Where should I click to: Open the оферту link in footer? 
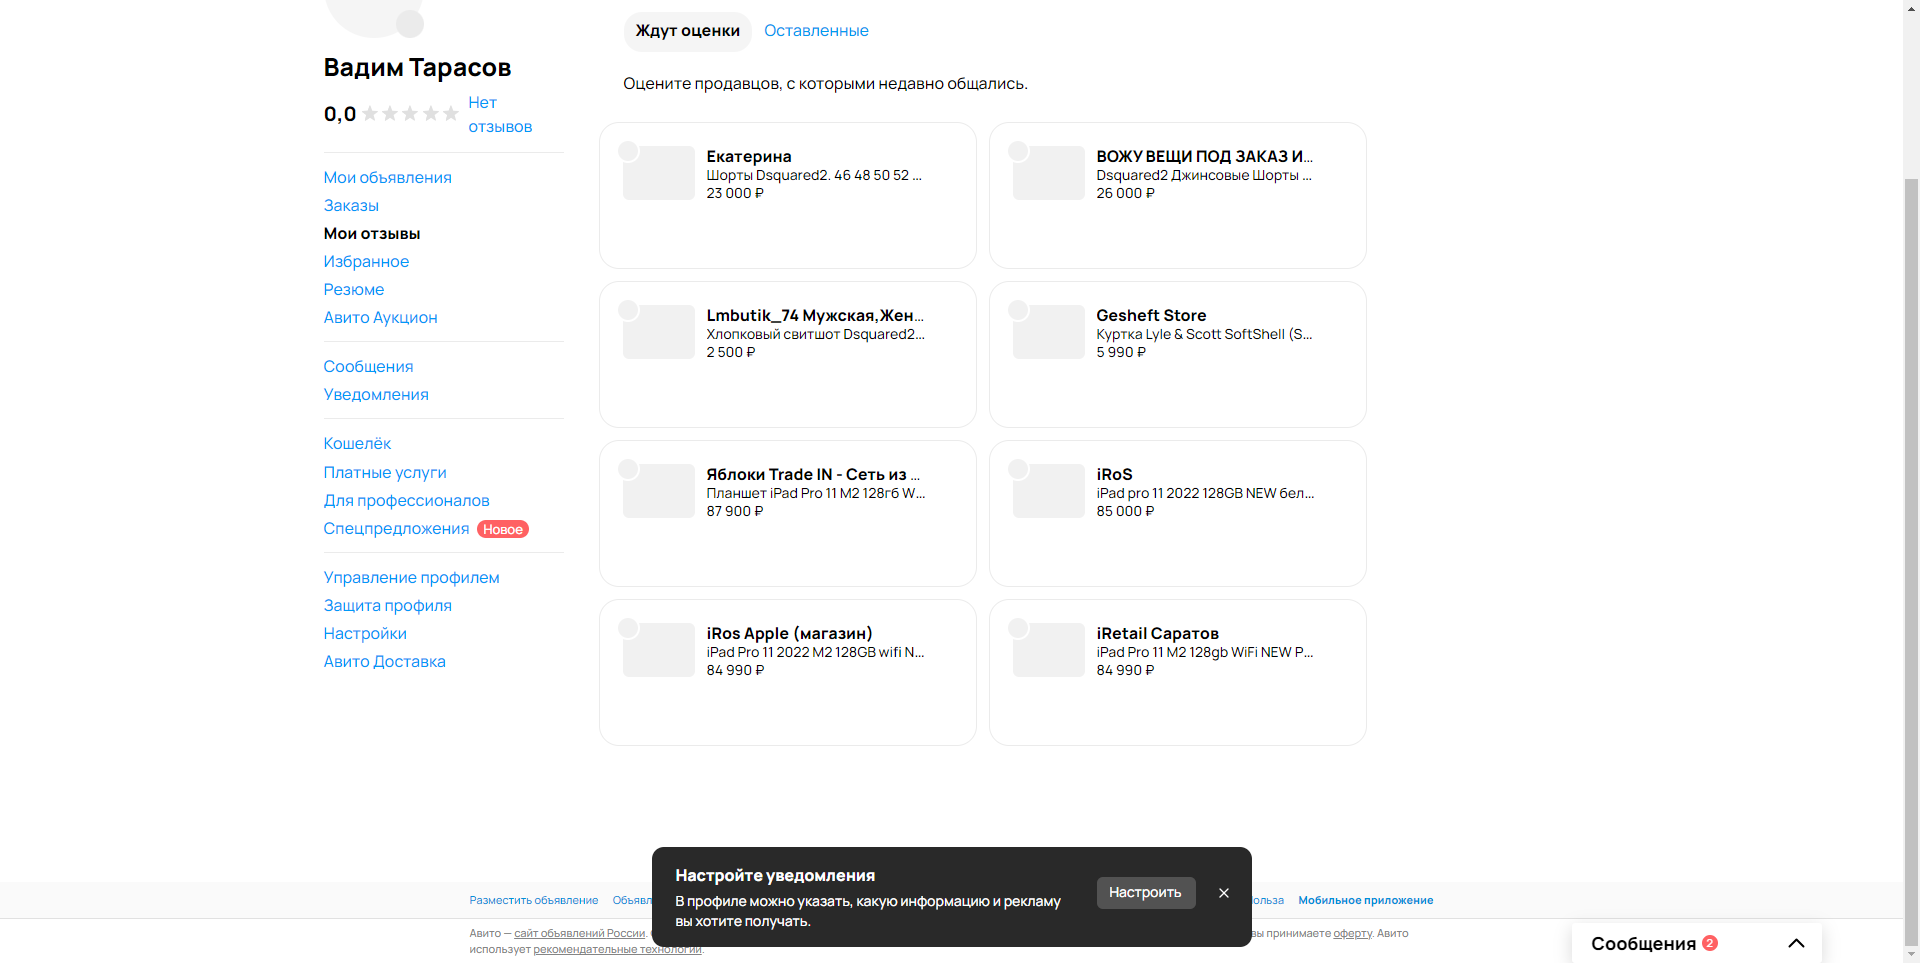pyautogui.click(x=1352, y=933)
